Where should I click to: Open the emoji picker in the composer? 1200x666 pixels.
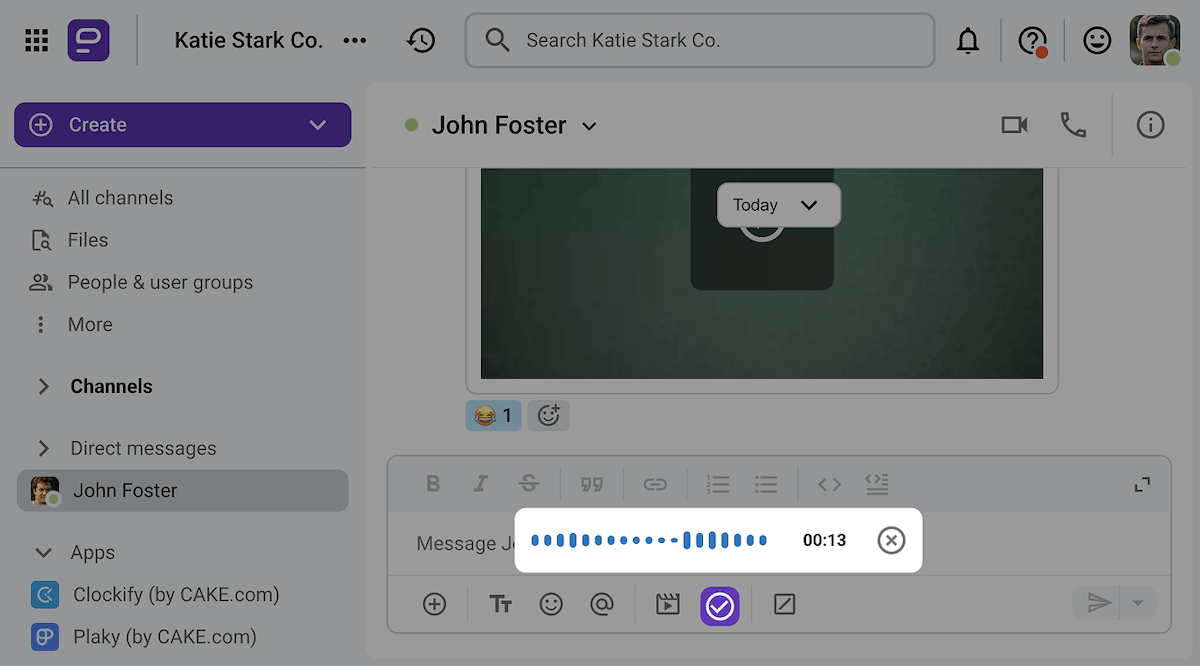tap(551, 604)
